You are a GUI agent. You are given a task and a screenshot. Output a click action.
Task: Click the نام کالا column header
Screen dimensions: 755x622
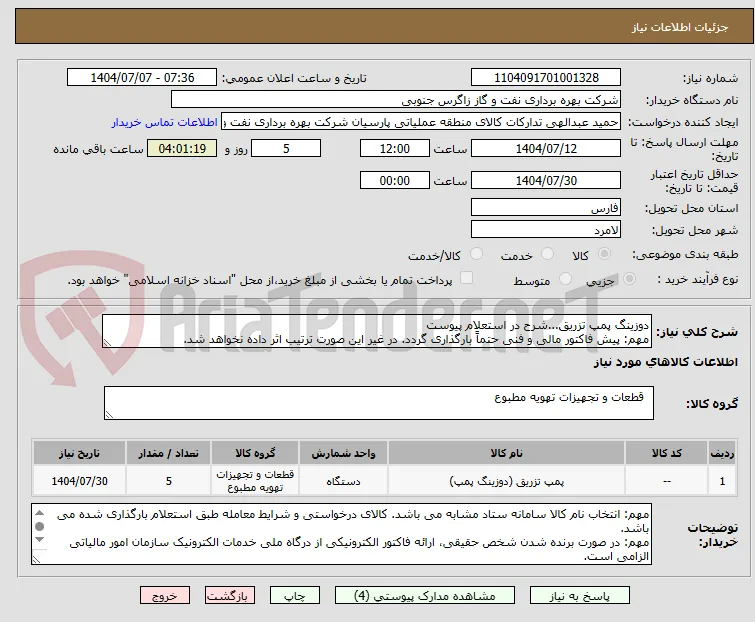pyautogui.click(x=507, y=453)
